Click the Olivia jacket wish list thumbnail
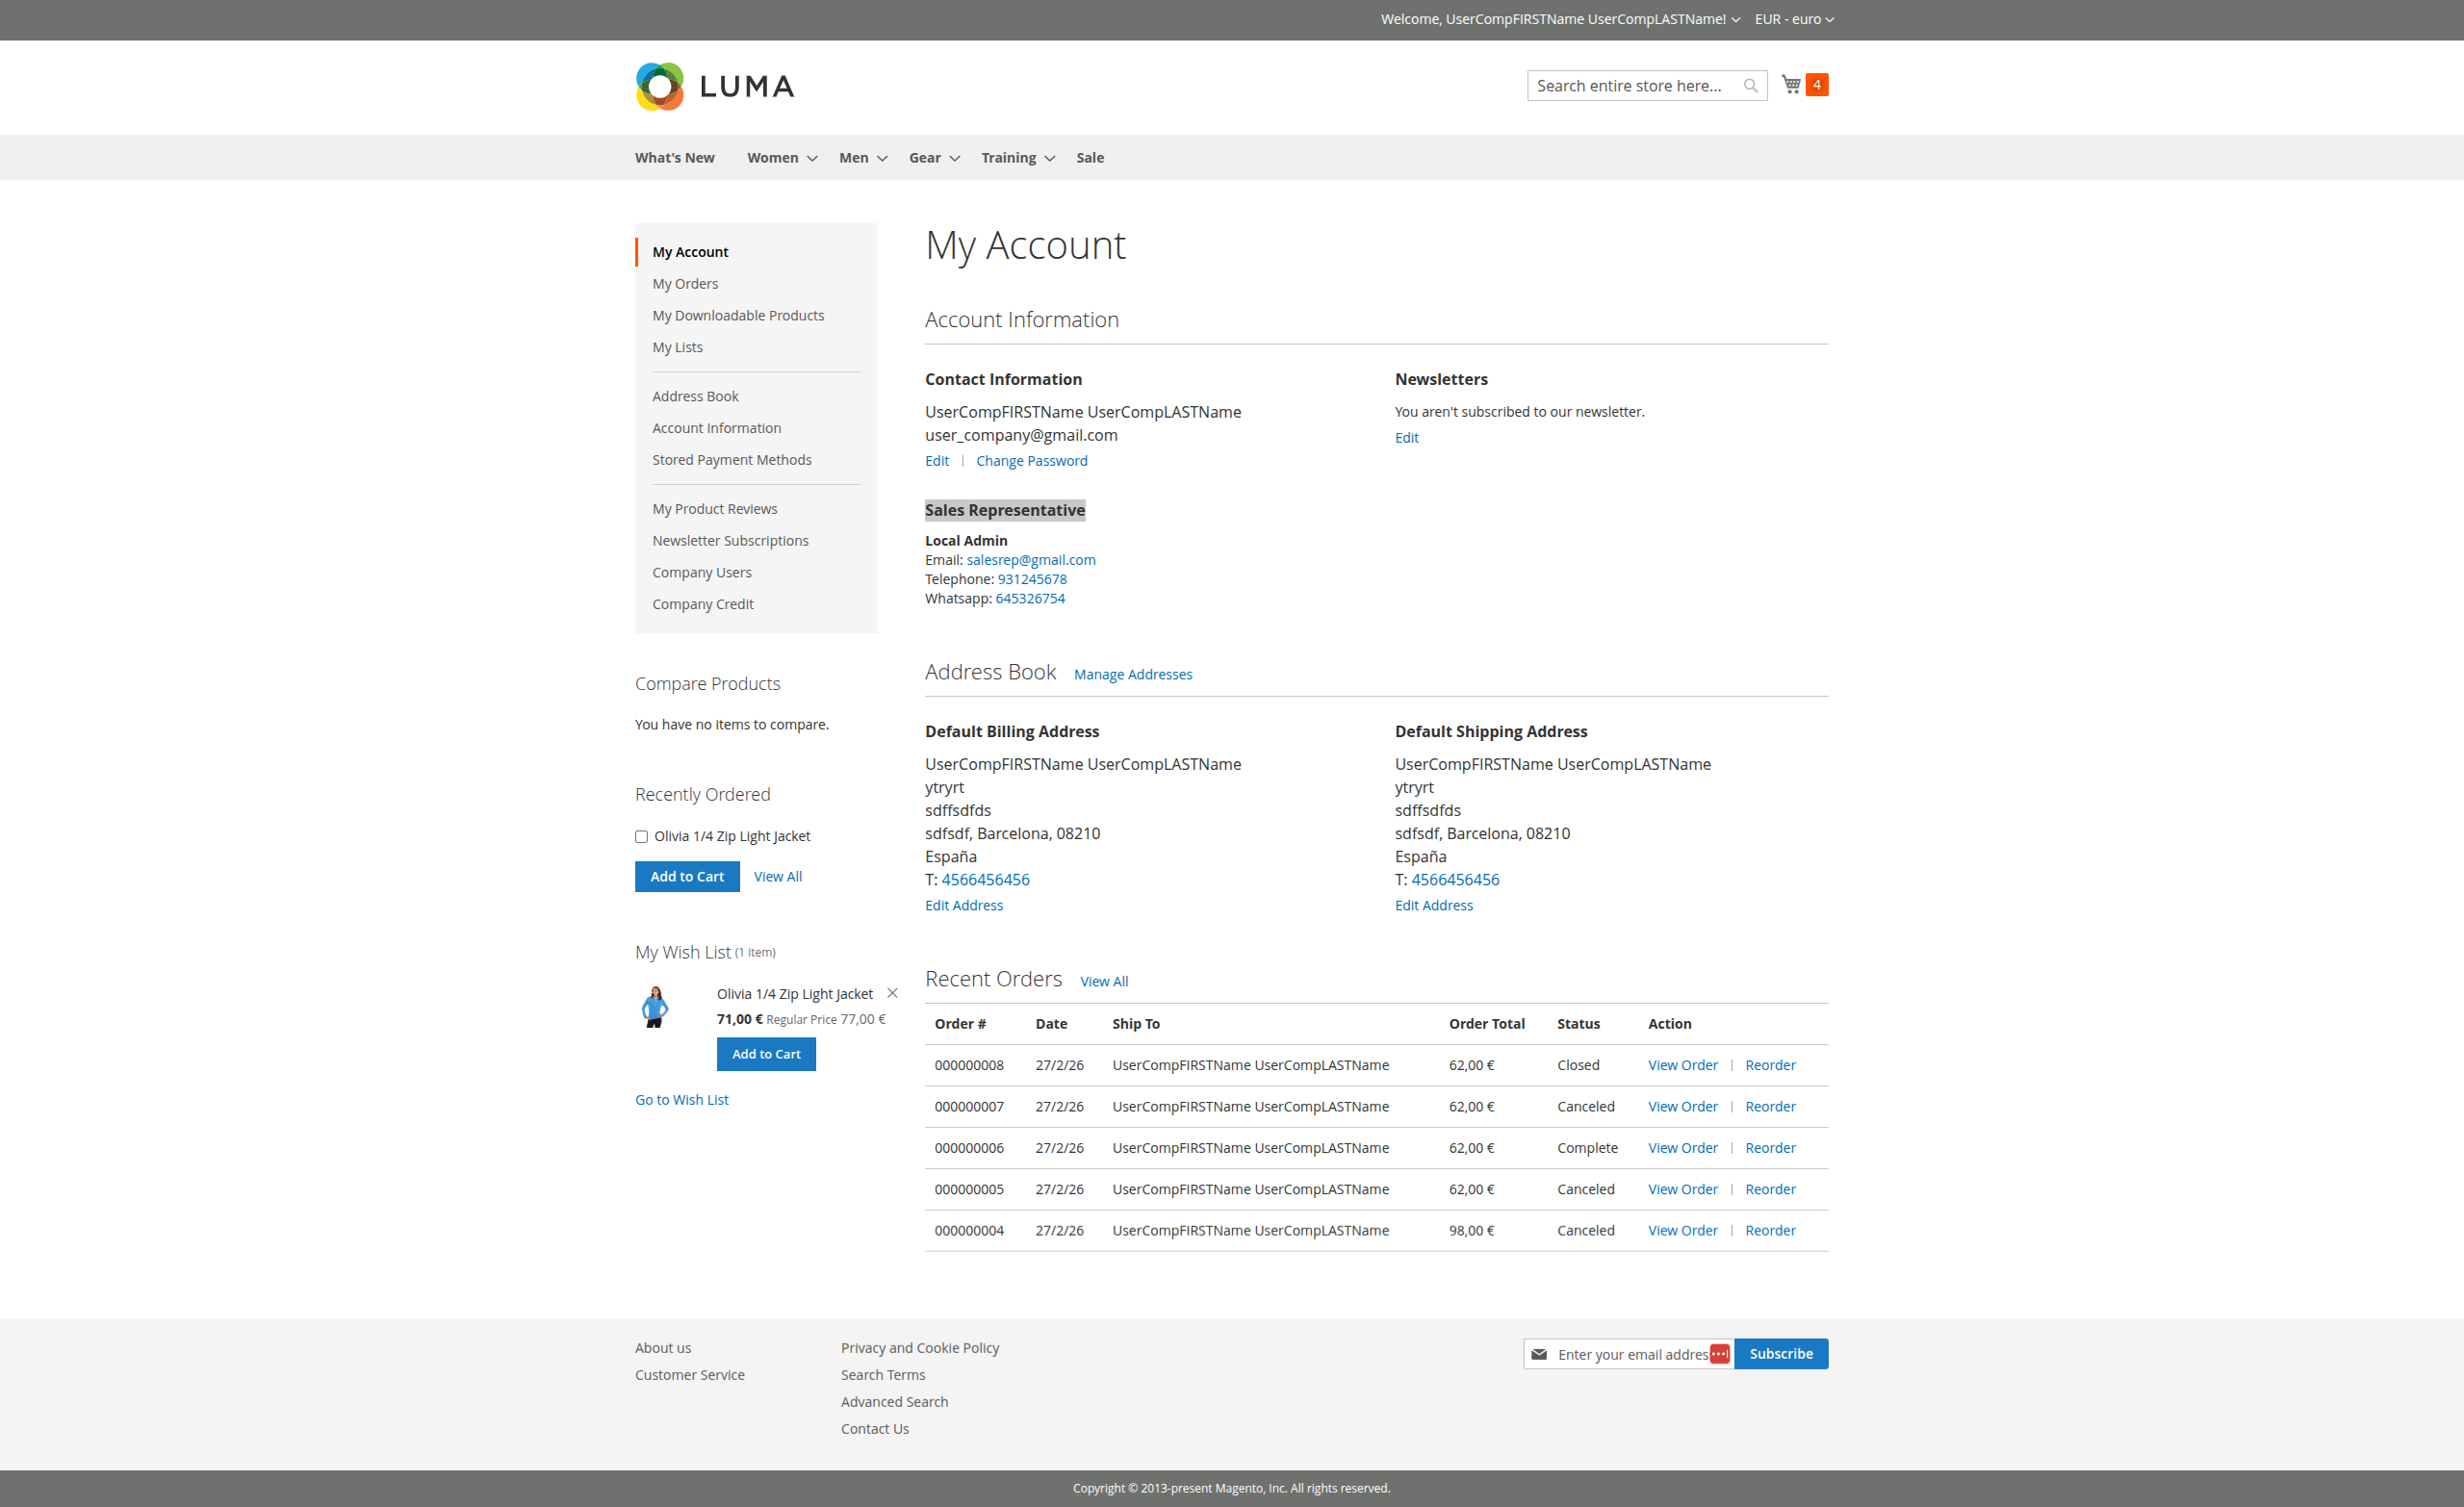 [658, 1006]
